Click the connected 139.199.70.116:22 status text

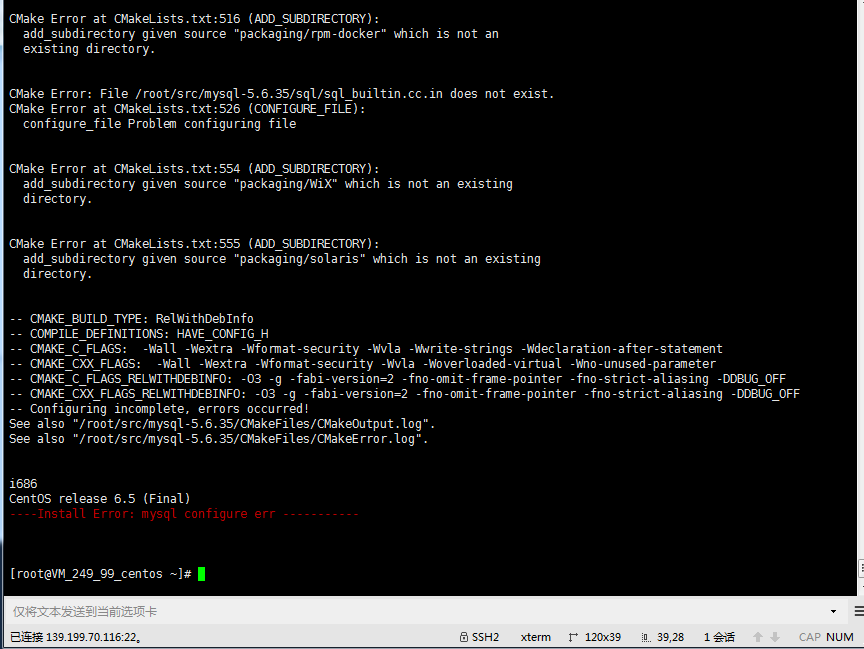pyautogui.click(x=75, y=637)
